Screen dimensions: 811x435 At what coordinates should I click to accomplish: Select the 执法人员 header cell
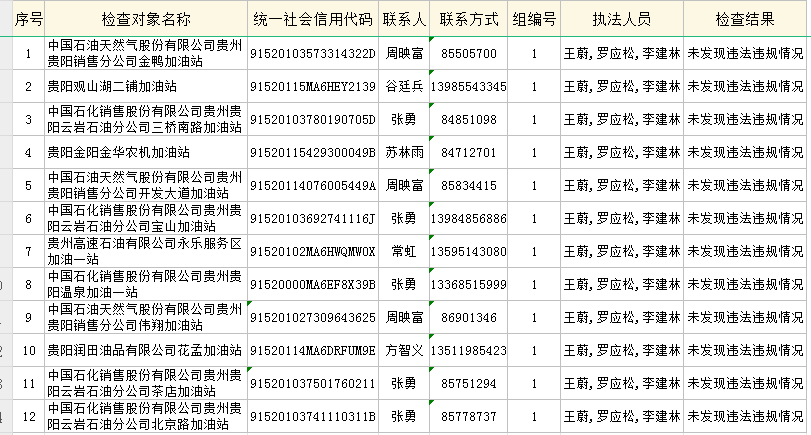pos(622,19)
